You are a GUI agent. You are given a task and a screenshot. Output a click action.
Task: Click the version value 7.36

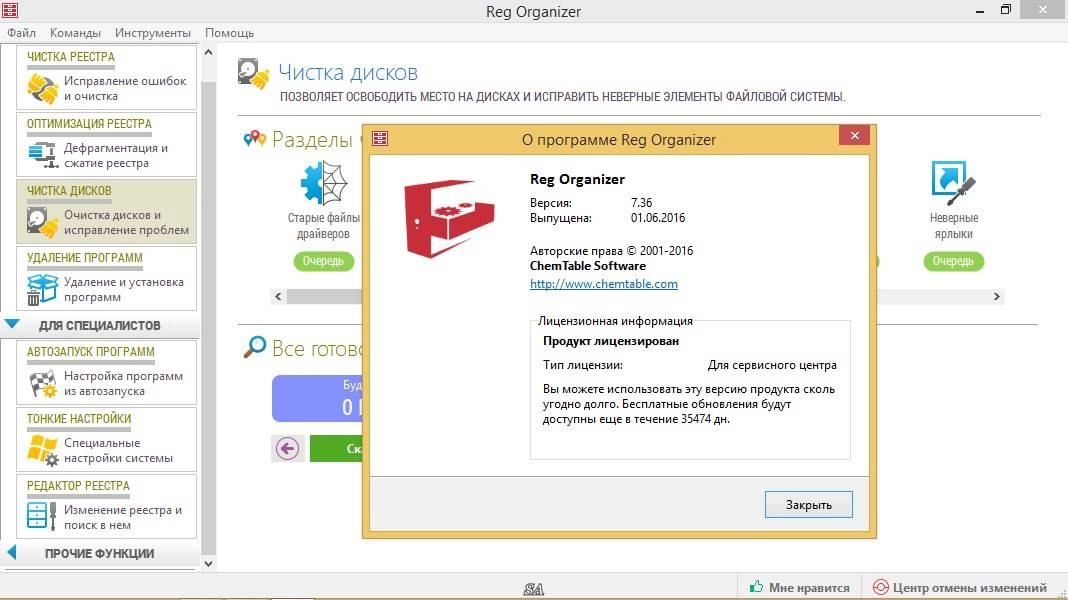tap(641, 203)
